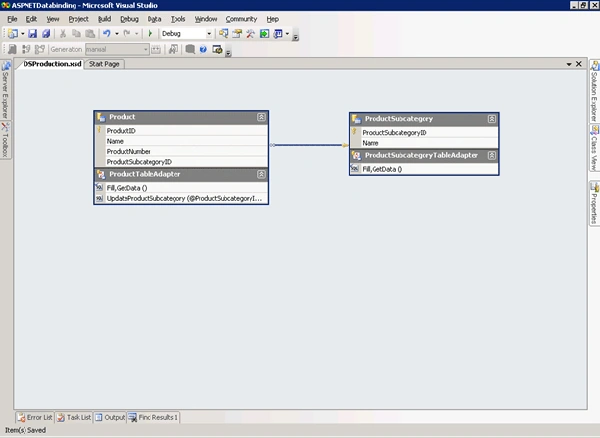Click the green Start Page toolbar icon
Viewport: 600px width, 438px height.
(264, 34)
